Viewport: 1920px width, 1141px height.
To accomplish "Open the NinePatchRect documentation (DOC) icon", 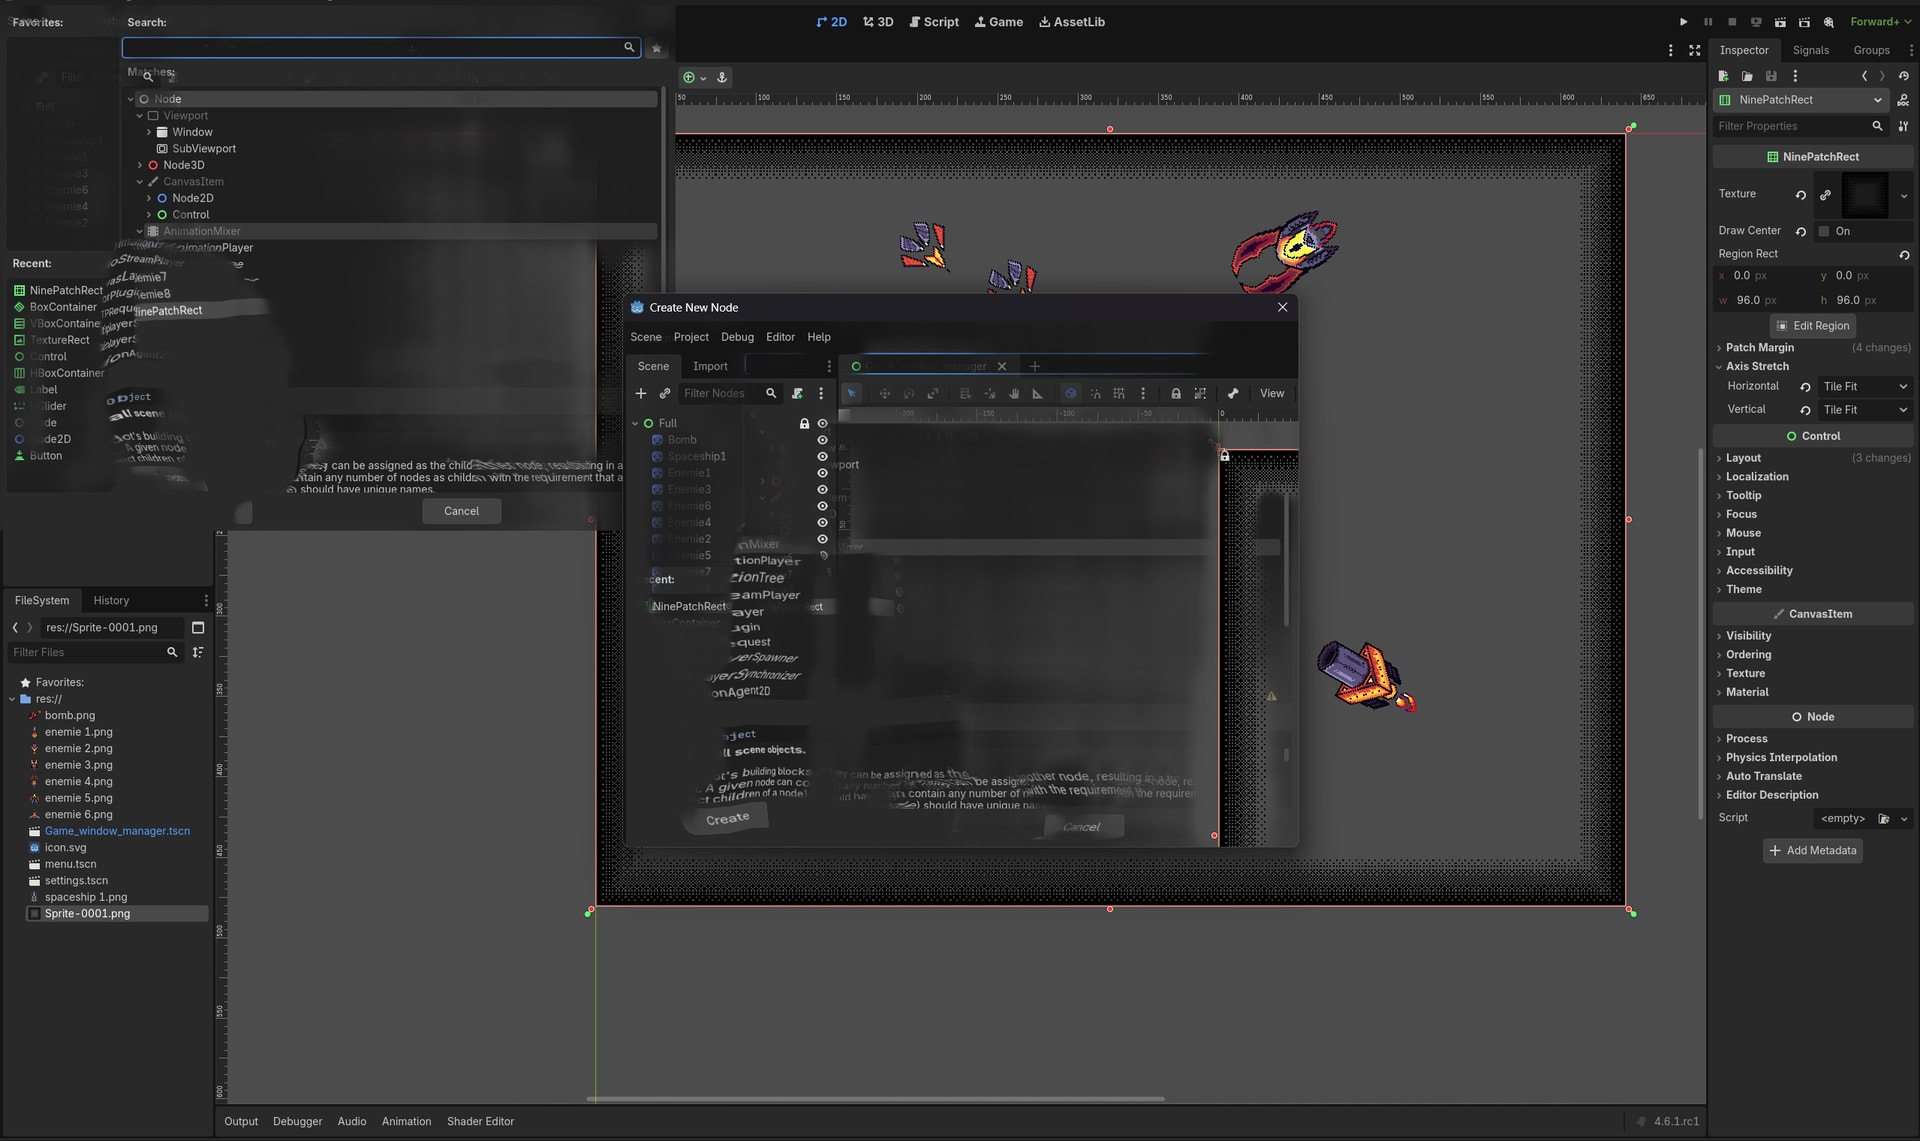I will 1903,100.
